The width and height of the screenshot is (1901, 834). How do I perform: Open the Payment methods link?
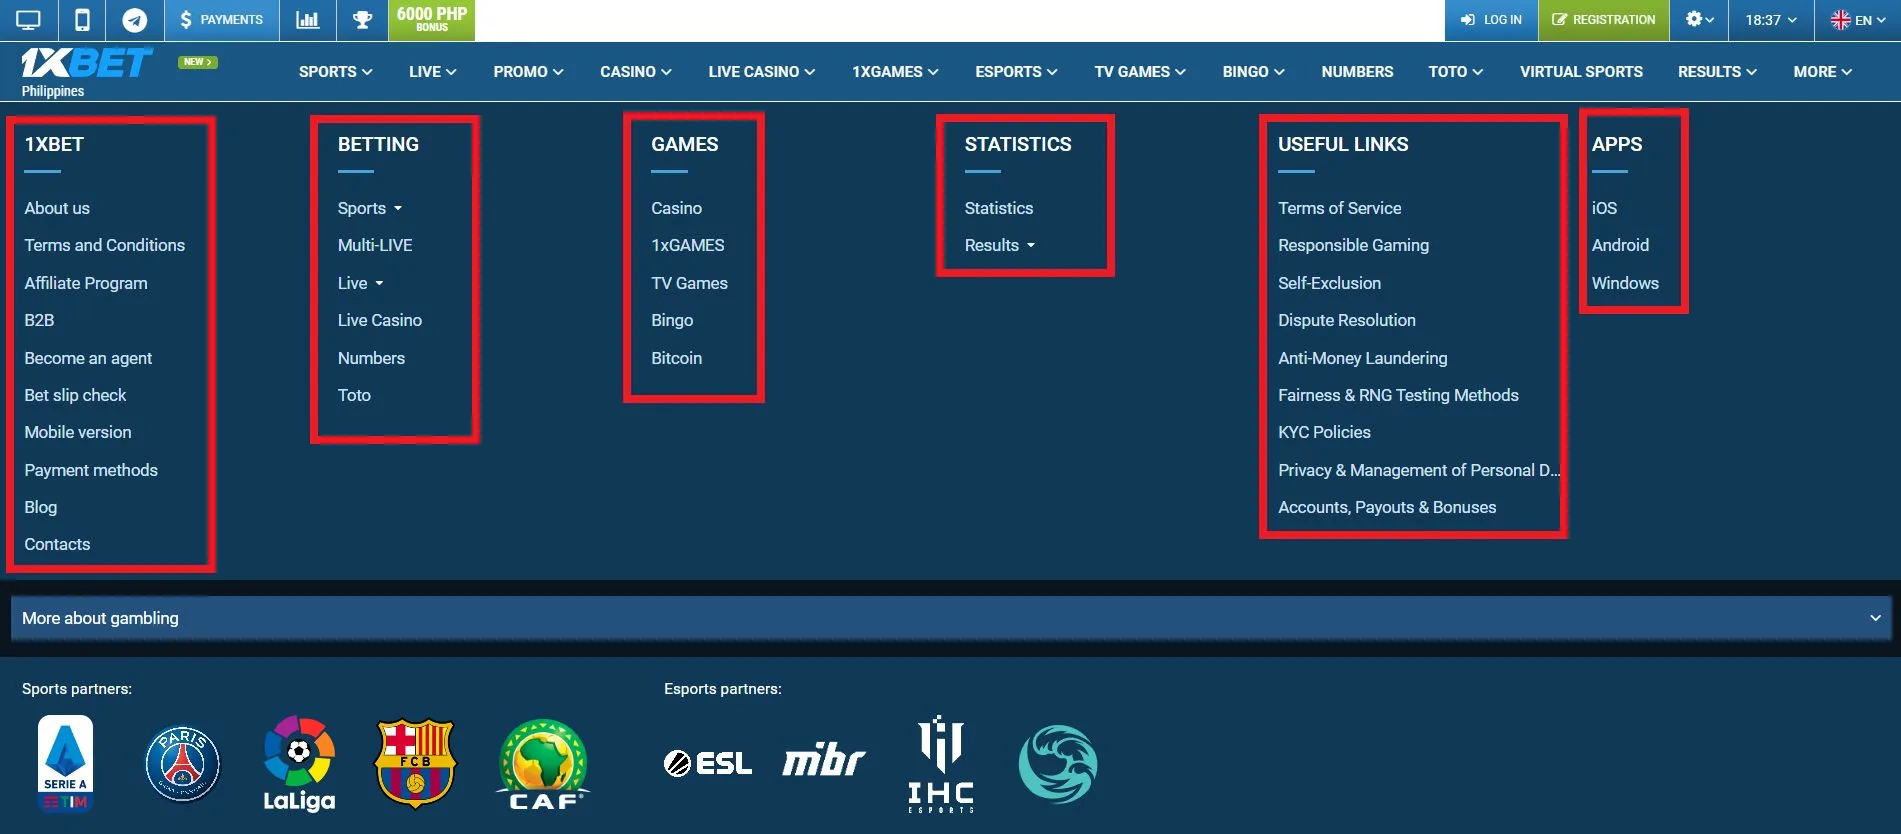tap(91, 470)
